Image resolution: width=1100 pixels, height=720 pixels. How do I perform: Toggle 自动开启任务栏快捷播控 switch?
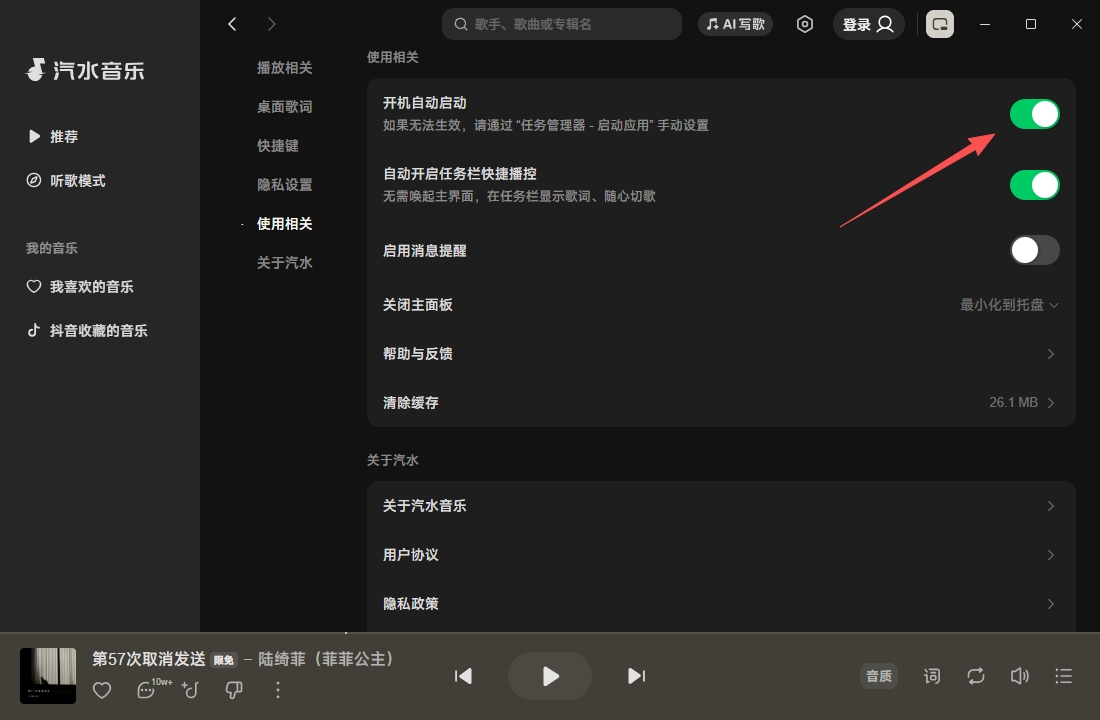pos(1034,185)
